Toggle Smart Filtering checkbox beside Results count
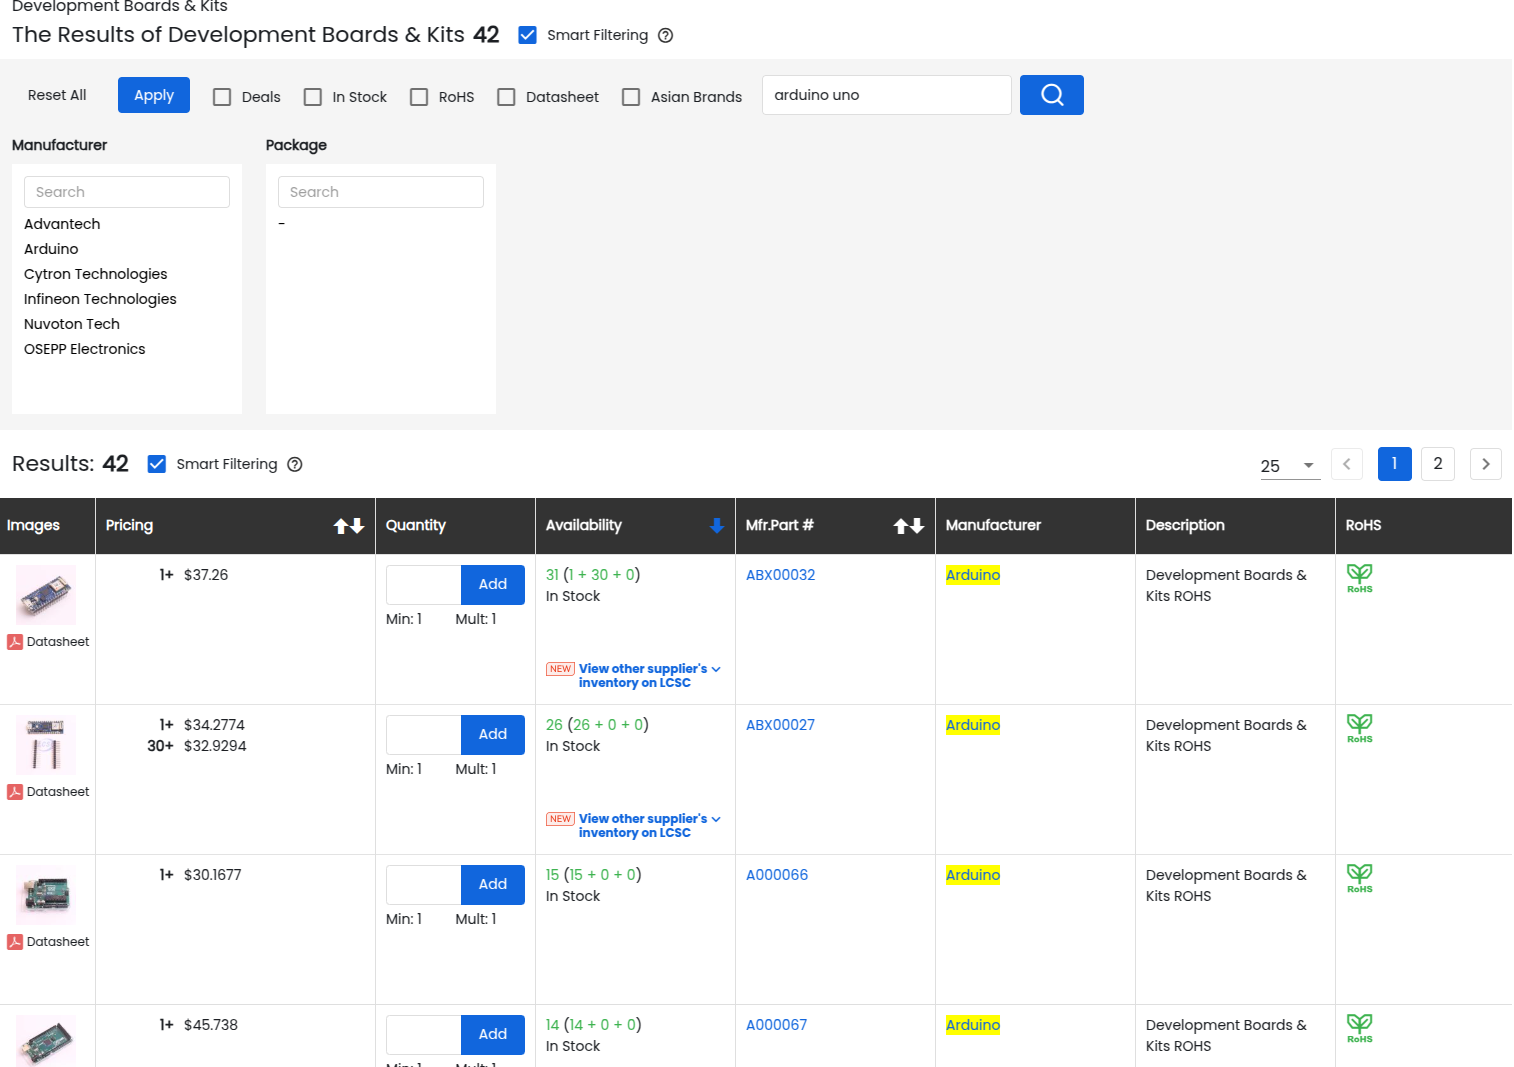This screenshot has width=1514, height=1067. click(157, 464)
